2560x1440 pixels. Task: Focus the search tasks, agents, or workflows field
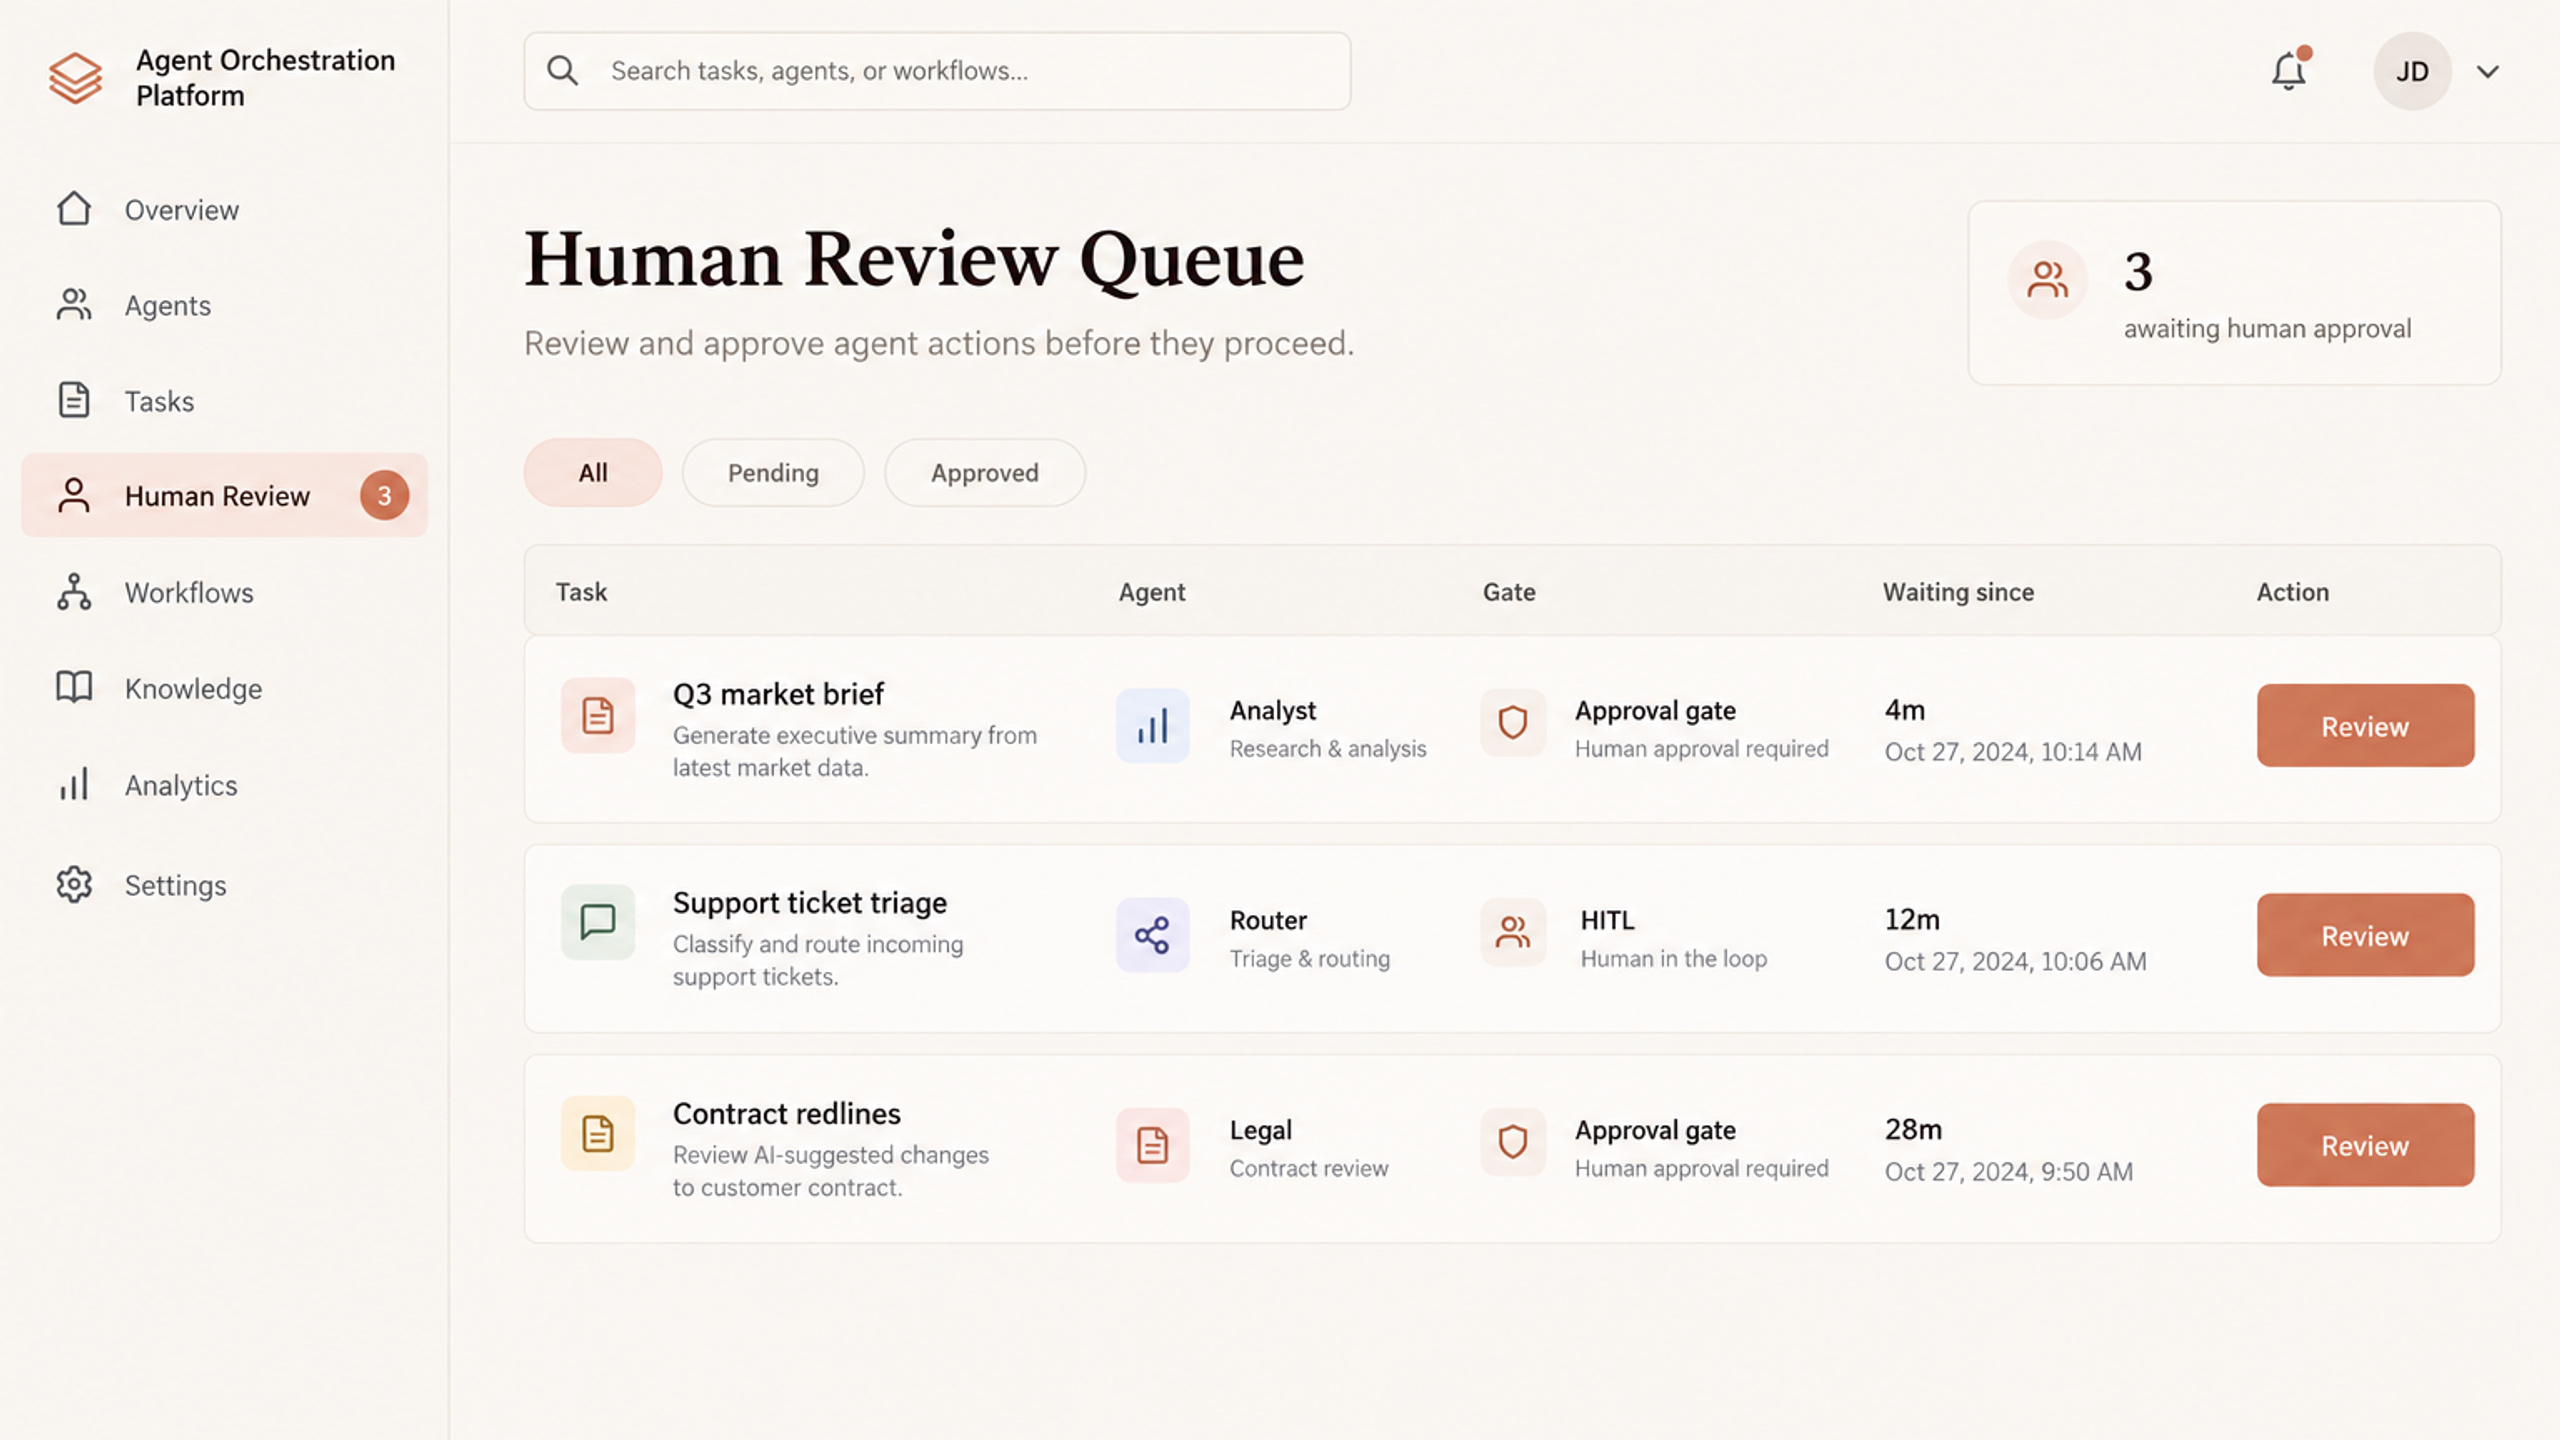[x=937, y=71]
